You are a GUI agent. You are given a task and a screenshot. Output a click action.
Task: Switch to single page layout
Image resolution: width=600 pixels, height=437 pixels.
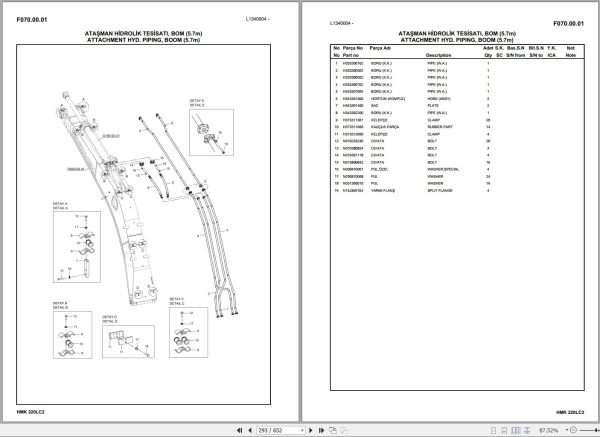point(494,430)
